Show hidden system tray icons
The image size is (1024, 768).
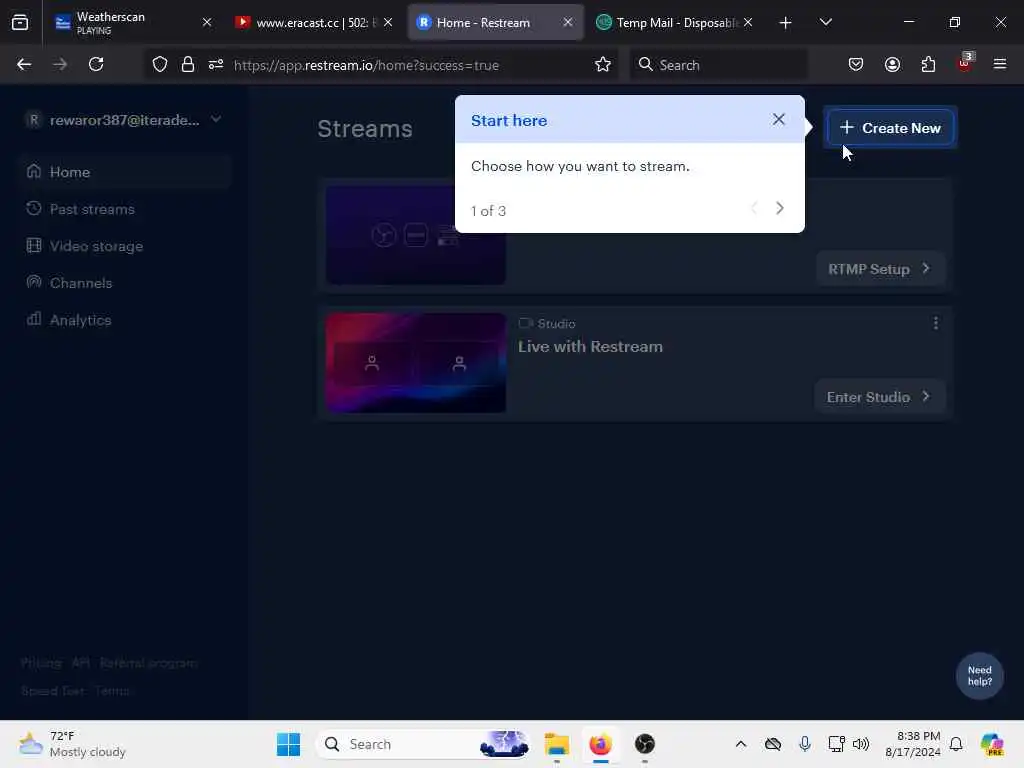(741, 744)
